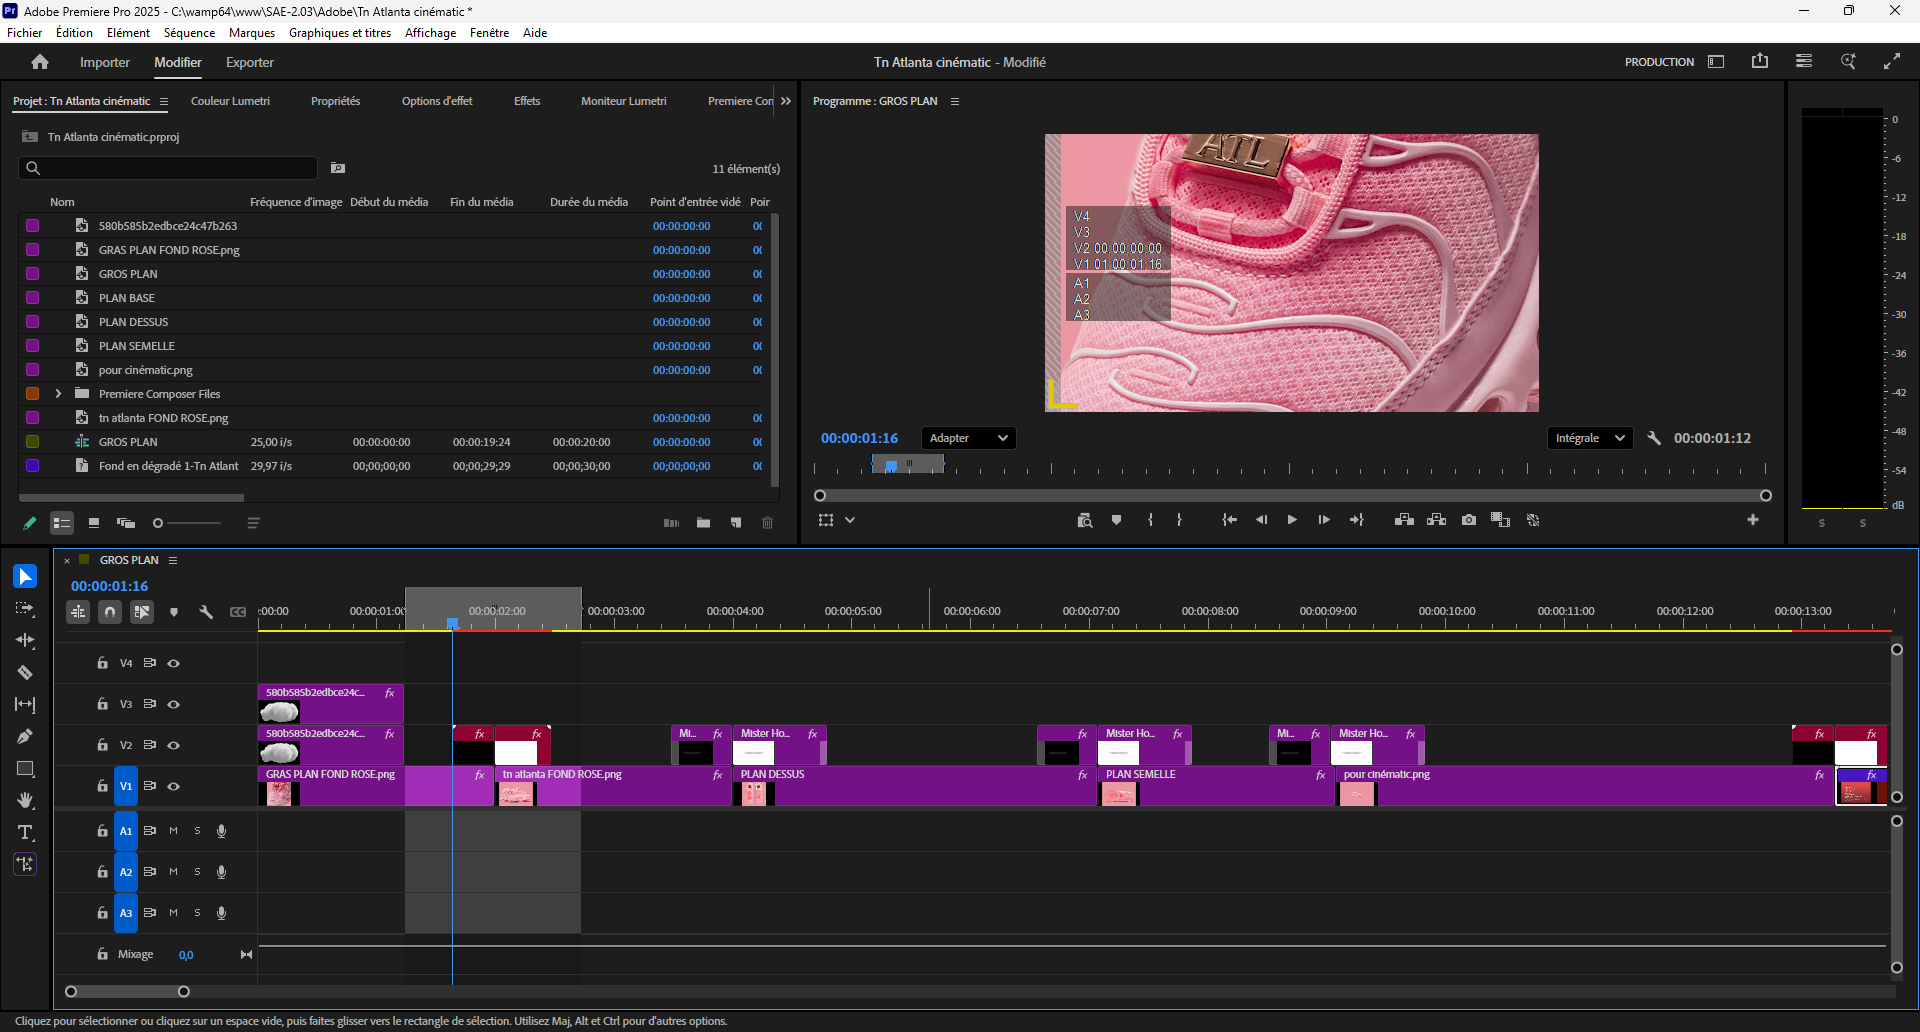This screenshot has height=1032, width=1920.
Task: Open the program monitor Button Editor plus
Action: (x=1753, y=520)
